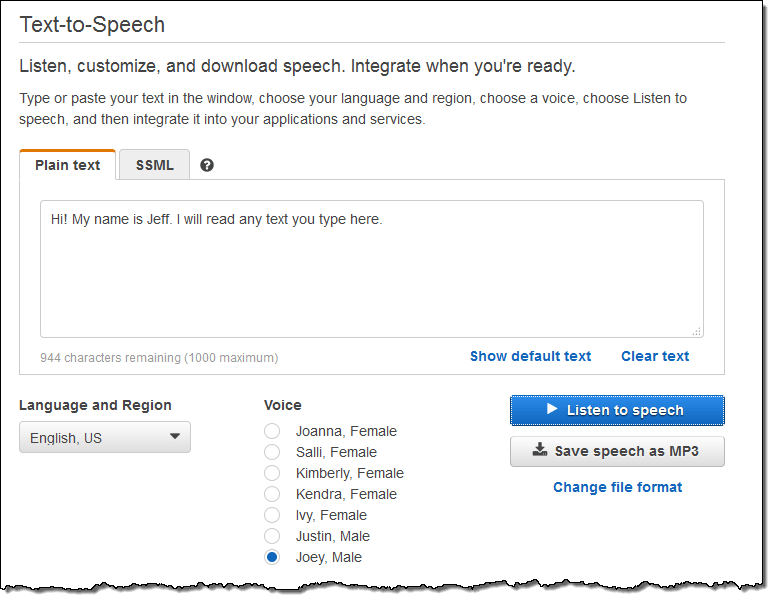
Task: Switch to the SSML tab
Action: (x=154, y=165)
